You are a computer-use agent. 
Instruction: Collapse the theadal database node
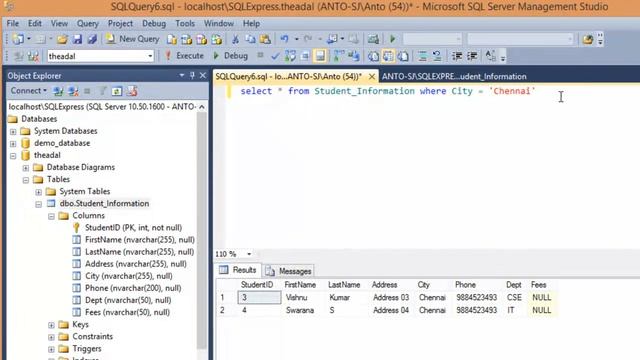coord(13,156)
